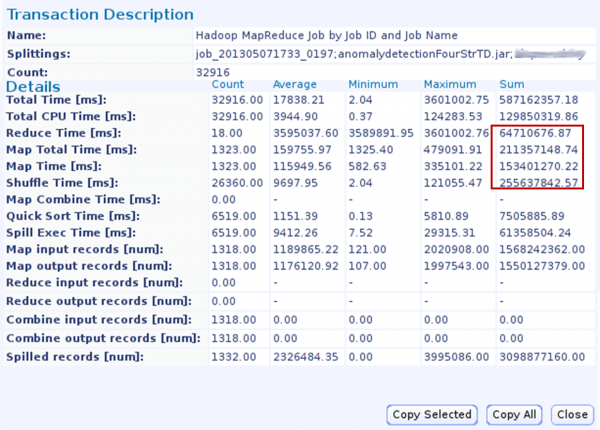Select Total Time average 17838.21
The width and height of the screenshot is (600, 430).
[298, 100]
